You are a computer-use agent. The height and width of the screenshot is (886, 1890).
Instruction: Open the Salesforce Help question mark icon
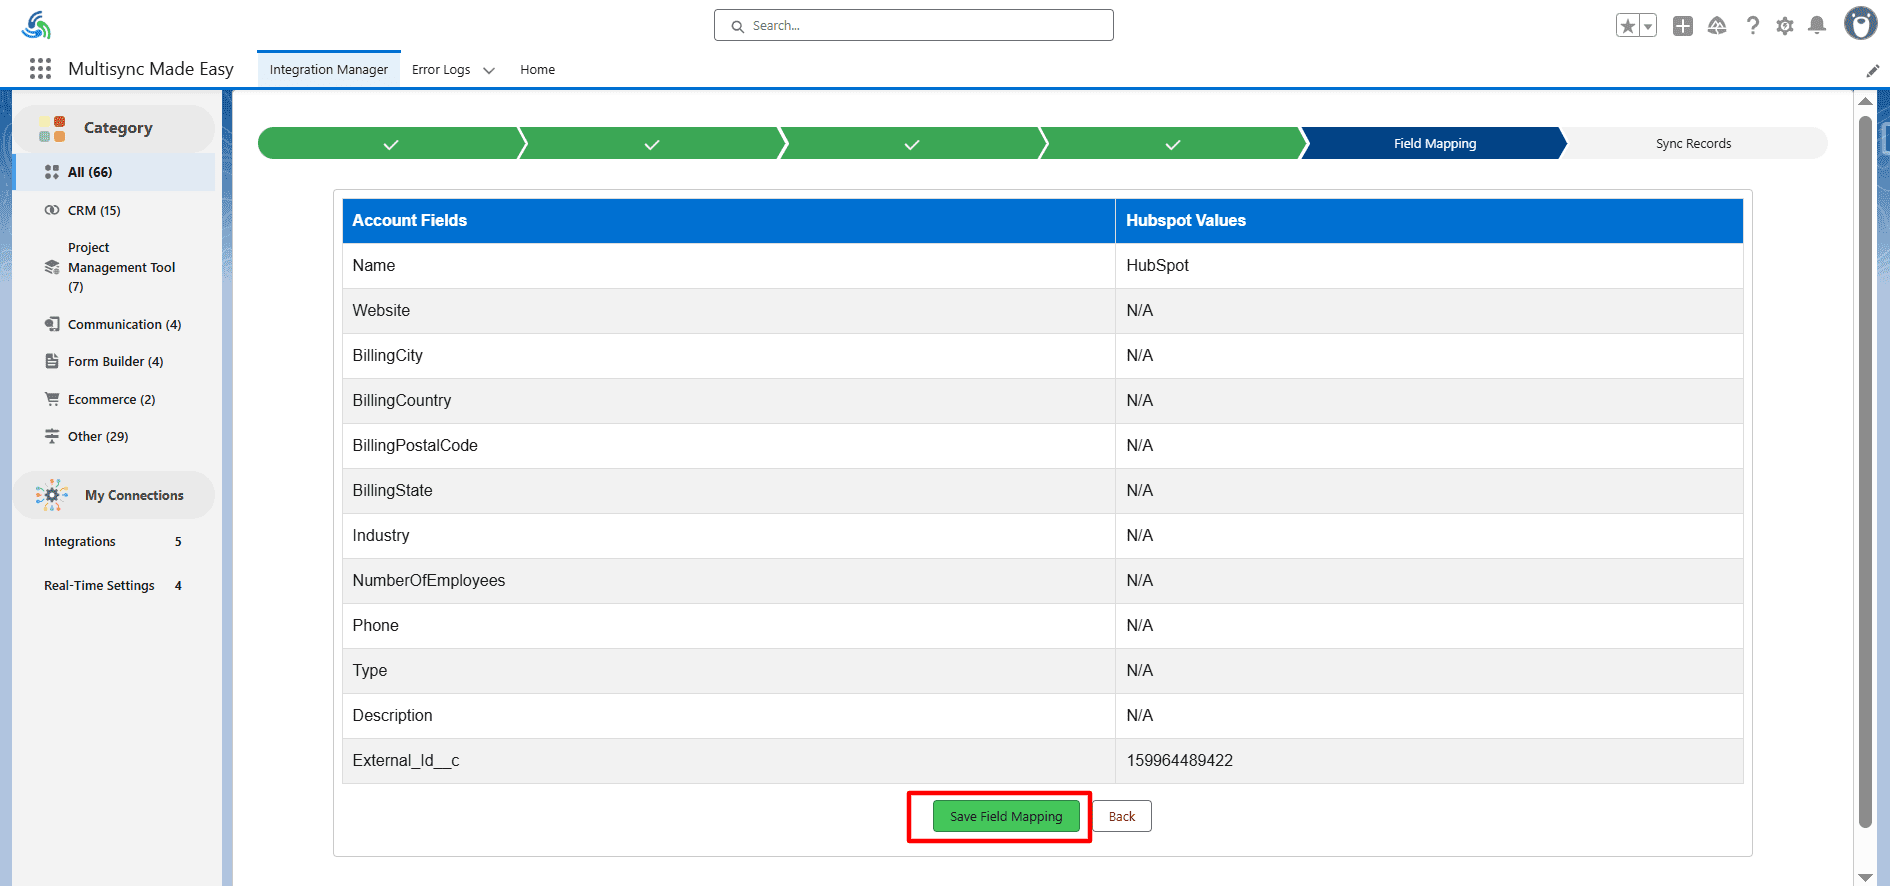(1752, 26)
